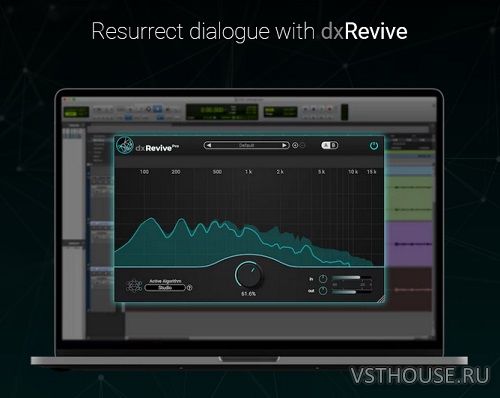Click the 61.6% amount value

248,294
